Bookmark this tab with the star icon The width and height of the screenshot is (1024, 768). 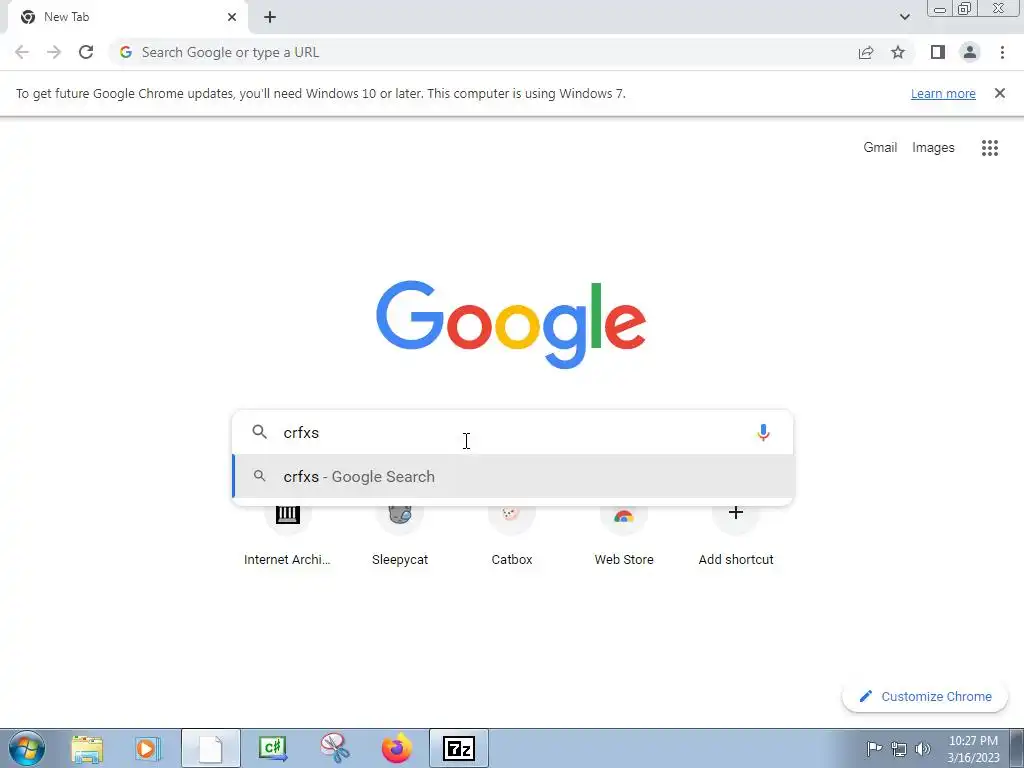tap(898, 52)
